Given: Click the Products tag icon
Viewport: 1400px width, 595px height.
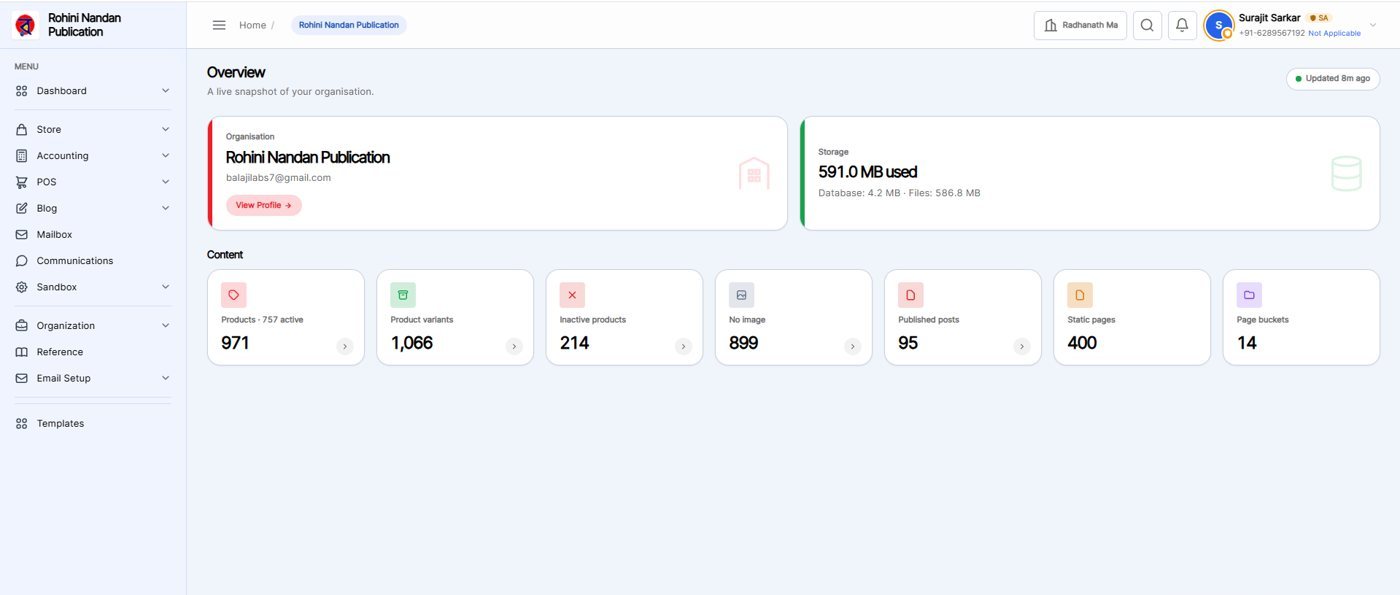Looking at the screenshot, I should [x=234, y=295].
